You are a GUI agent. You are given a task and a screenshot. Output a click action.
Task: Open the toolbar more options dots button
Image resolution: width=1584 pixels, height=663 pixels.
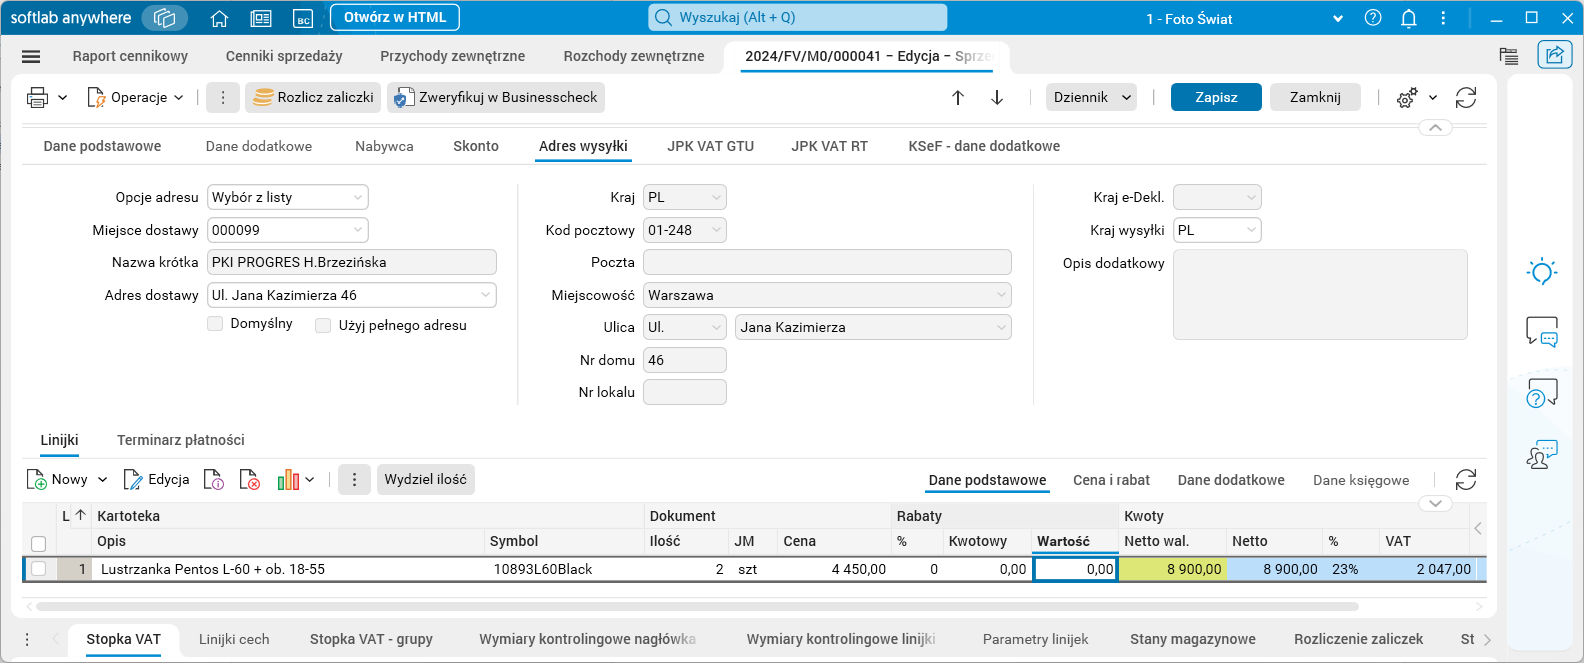(223, 97)
